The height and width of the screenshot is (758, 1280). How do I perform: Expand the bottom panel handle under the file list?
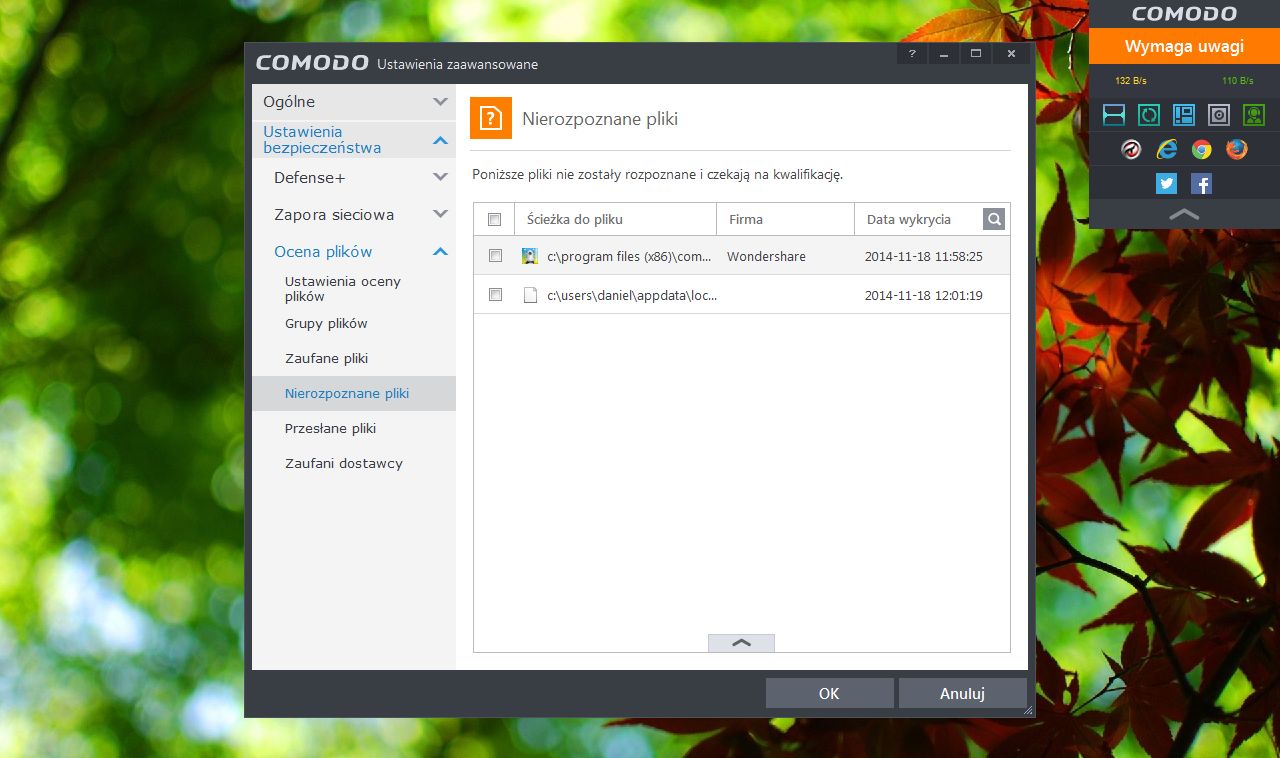pyautogui.click(x=741, y=643)
